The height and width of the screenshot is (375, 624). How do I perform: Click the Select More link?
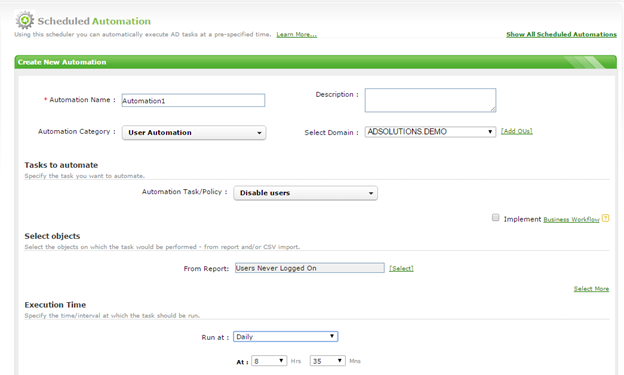[591, 289]
